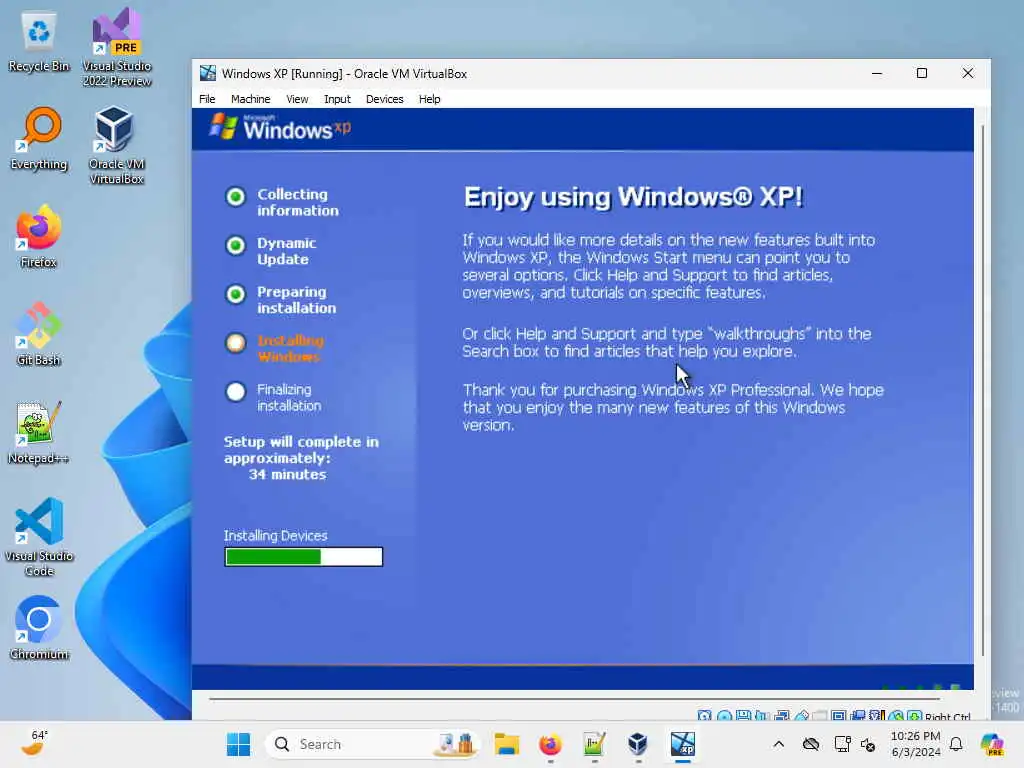This screenshot has width=1024, height=768.
Task: Open the Devices menu
Action: click(x=385, y=99)
